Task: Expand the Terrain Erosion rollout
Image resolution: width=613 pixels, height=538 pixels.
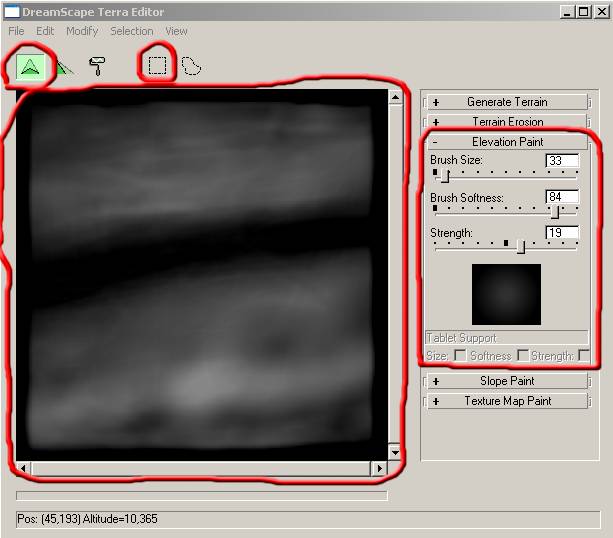Action: (507, 122)
